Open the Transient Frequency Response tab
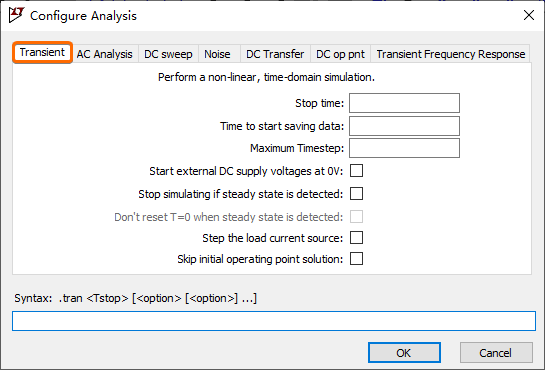This screenshot has height=370, width=545. click(x=450, y=54)
